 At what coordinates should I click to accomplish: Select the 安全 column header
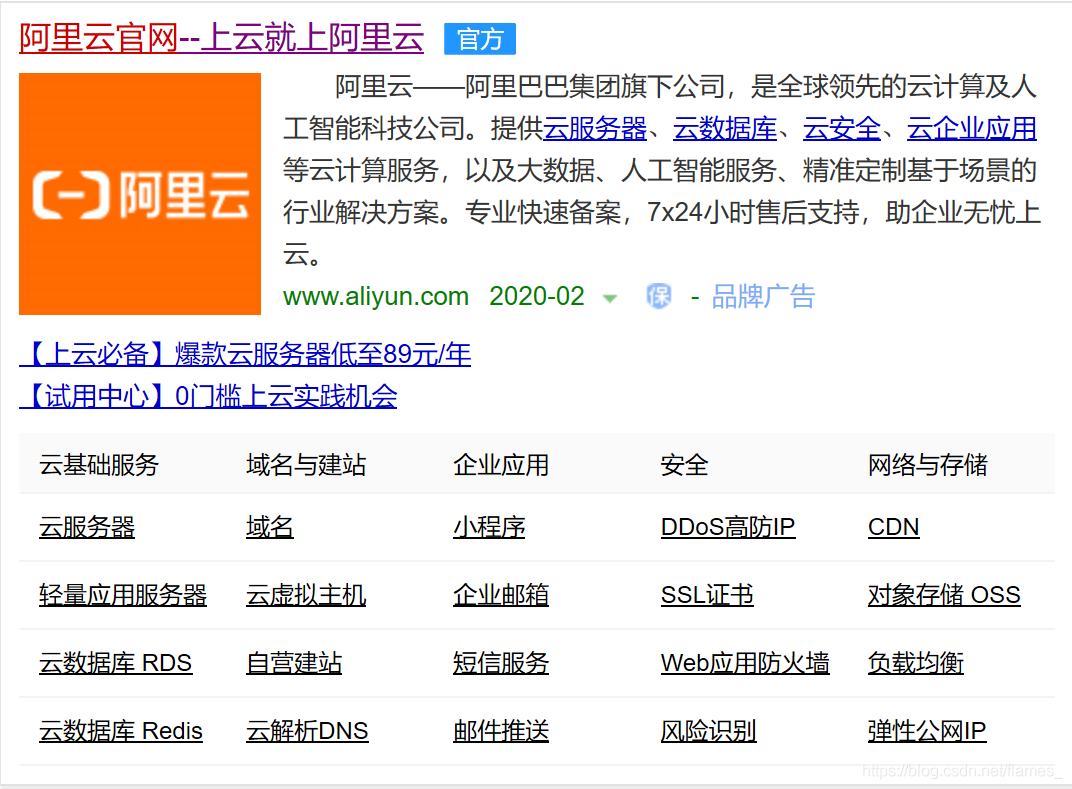684,465
